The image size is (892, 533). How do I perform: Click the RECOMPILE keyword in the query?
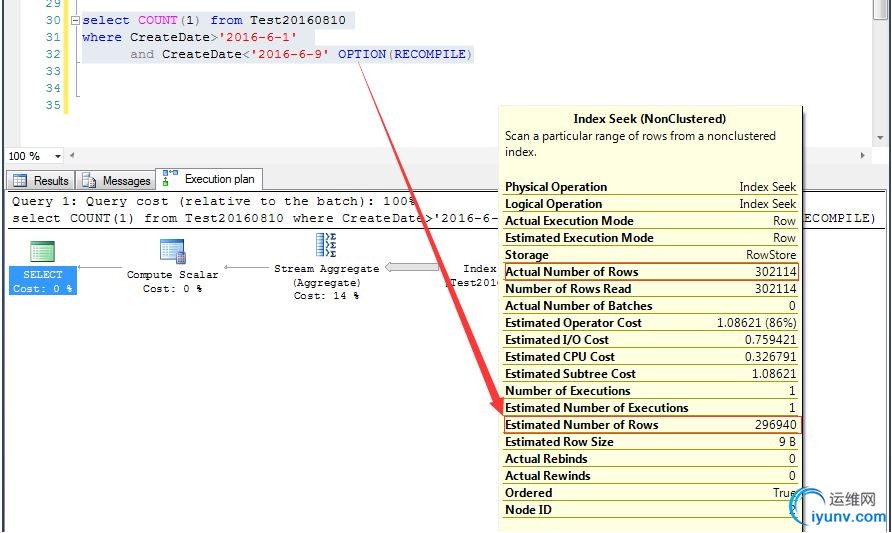click(x=430, y=55)
